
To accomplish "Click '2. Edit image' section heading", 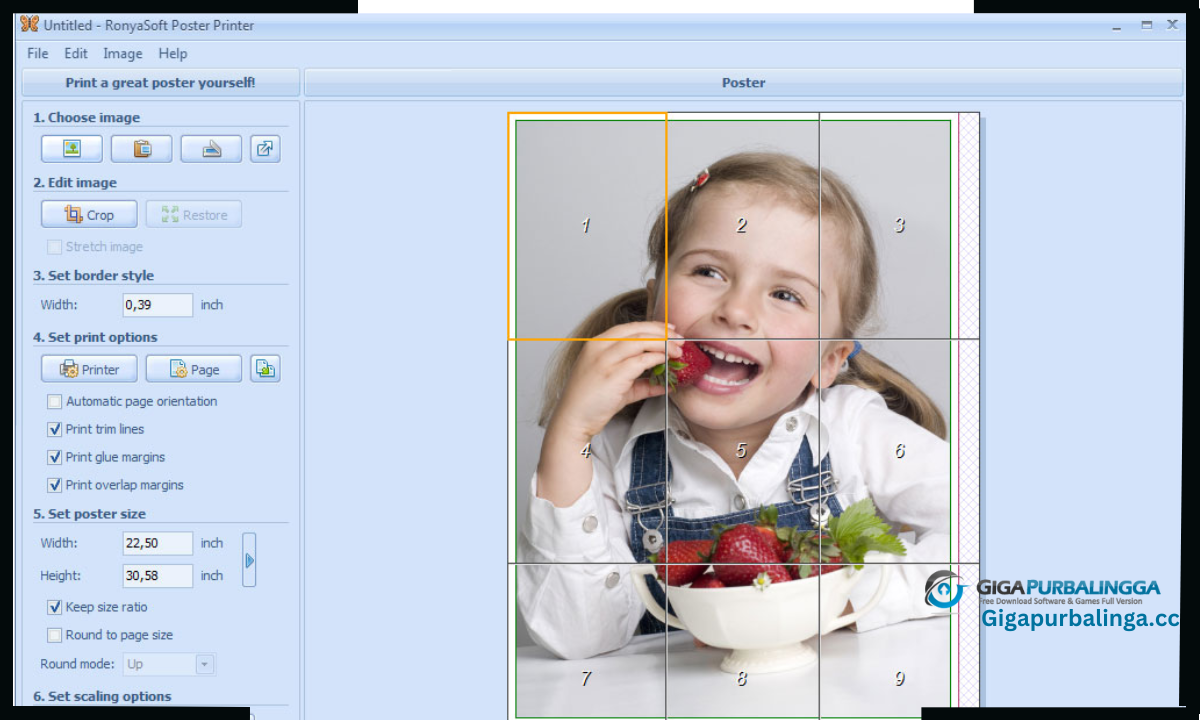I will tap(75, 183).
